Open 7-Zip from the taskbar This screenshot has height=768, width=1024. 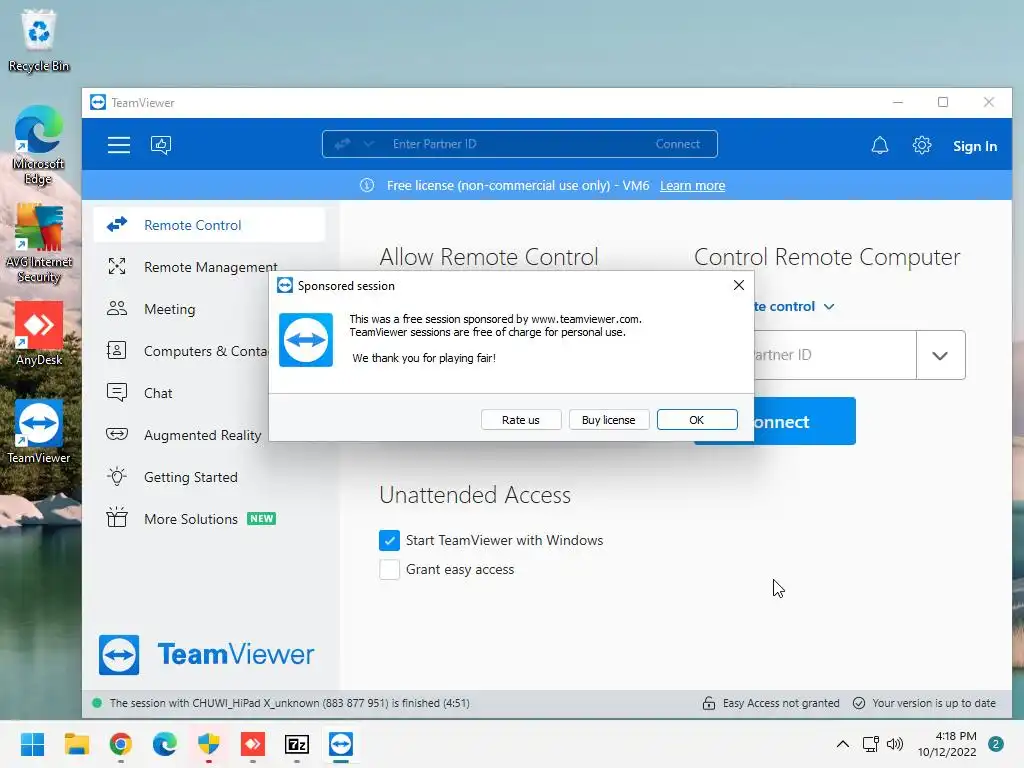297,744
